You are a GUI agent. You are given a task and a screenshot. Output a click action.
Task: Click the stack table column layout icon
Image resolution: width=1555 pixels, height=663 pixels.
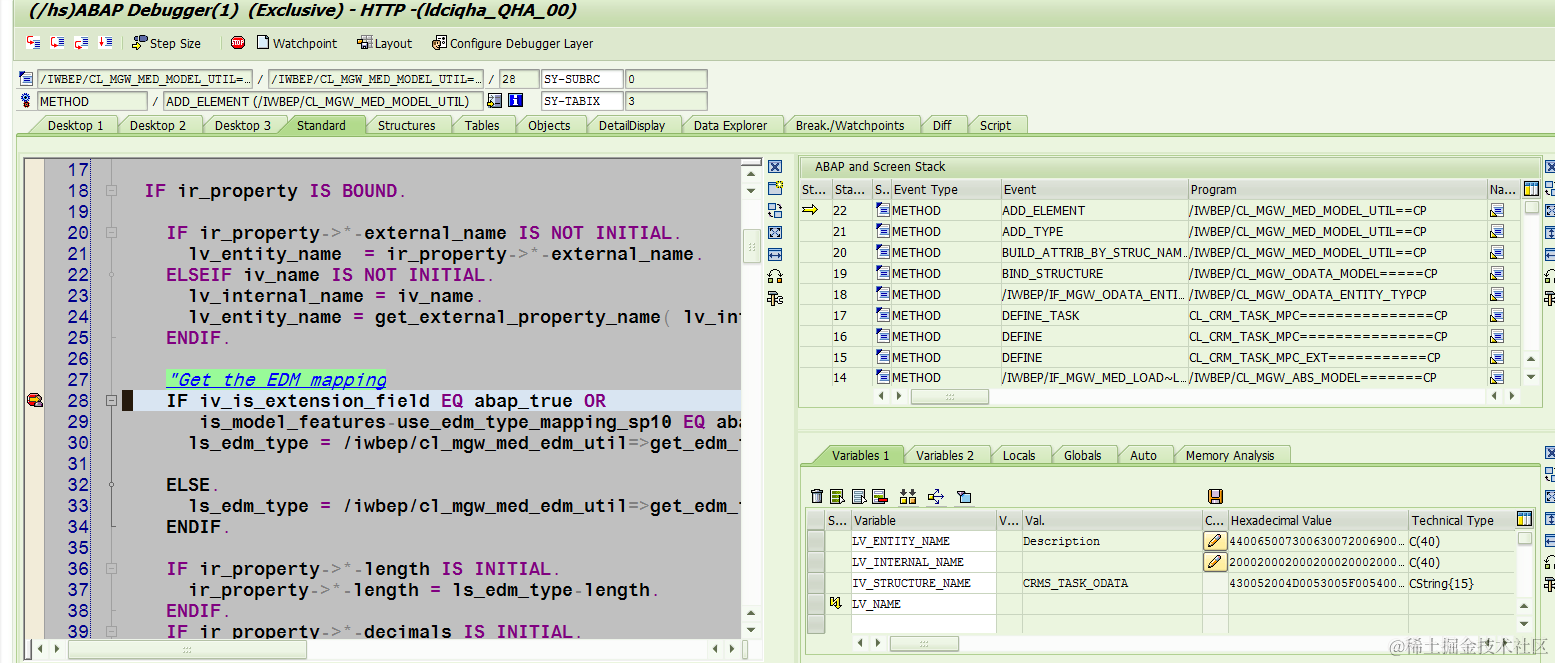[1530, 189]
